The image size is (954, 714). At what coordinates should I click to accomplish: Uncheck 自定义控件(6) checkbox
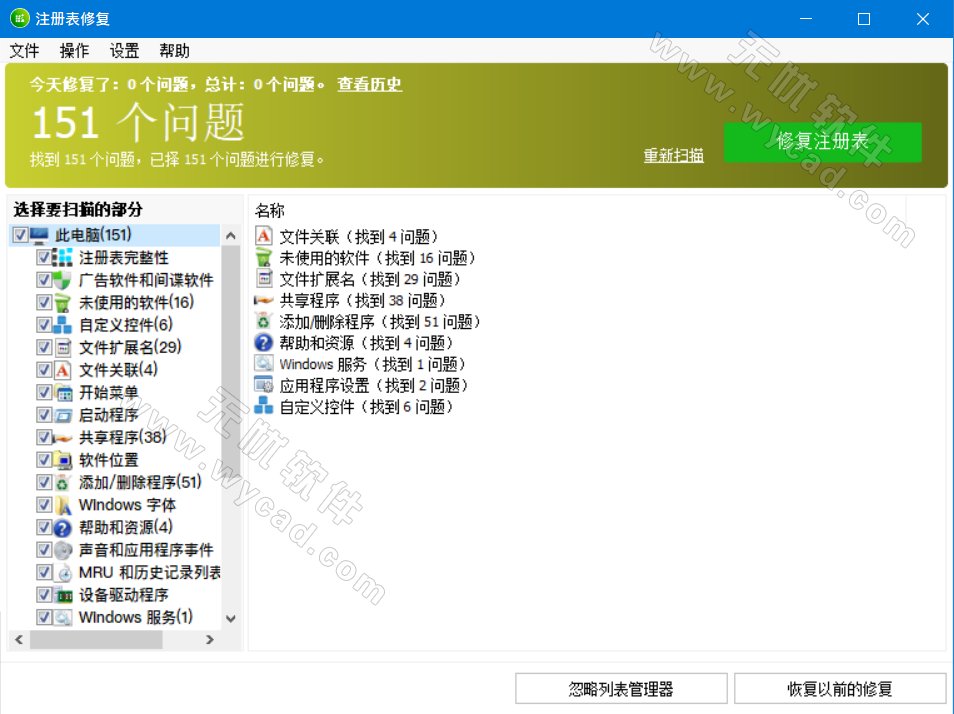pos(43,325)
